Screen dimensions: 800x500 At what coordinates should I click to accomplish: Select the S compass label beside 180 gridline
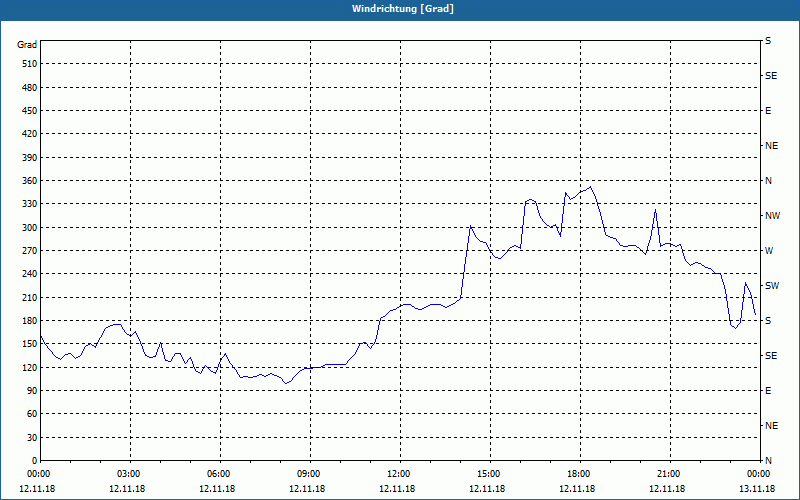[768, 320]
